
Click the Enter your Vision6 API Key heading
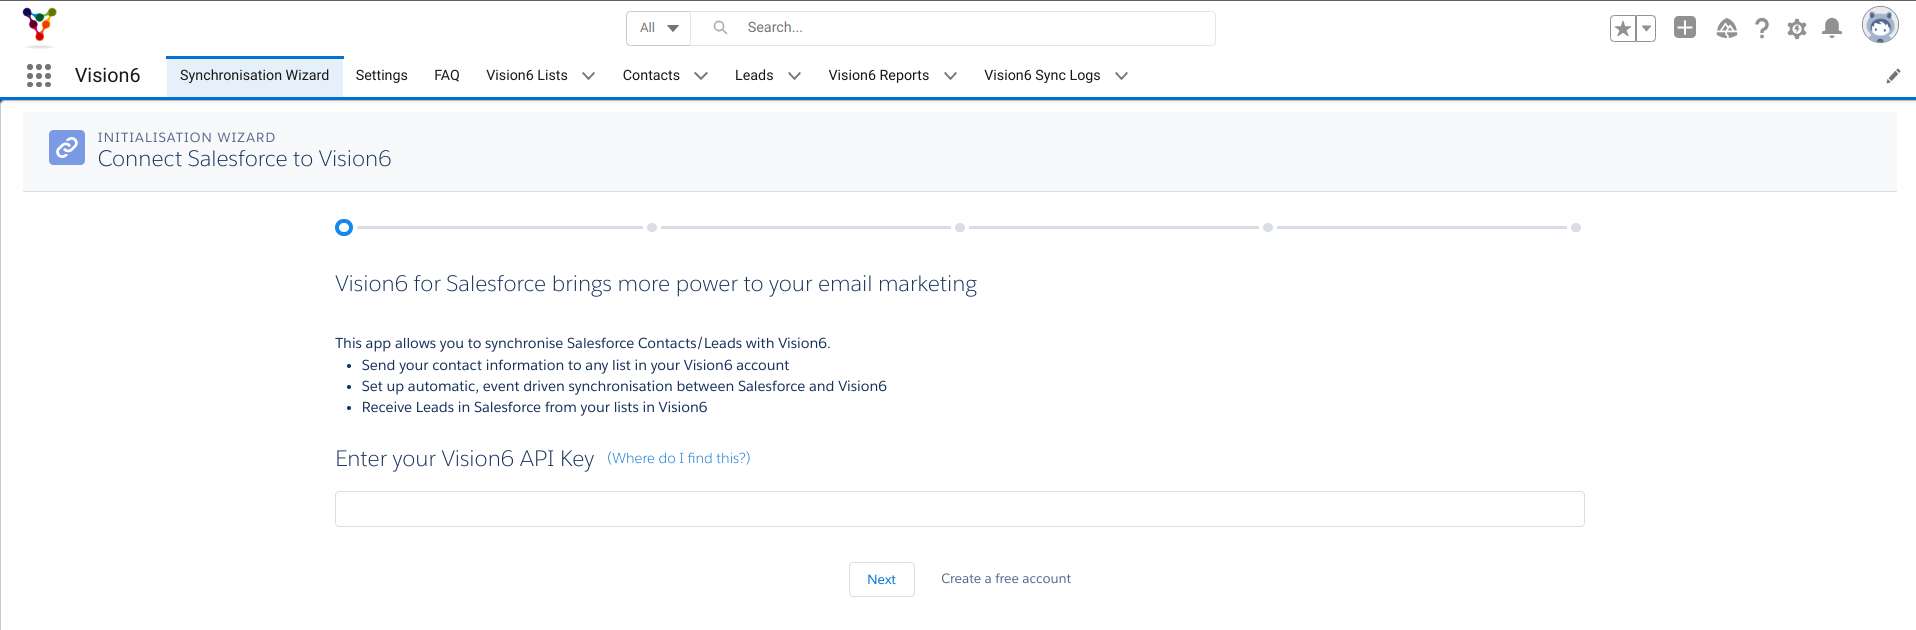pyautogui.click(x=465, y=459)
